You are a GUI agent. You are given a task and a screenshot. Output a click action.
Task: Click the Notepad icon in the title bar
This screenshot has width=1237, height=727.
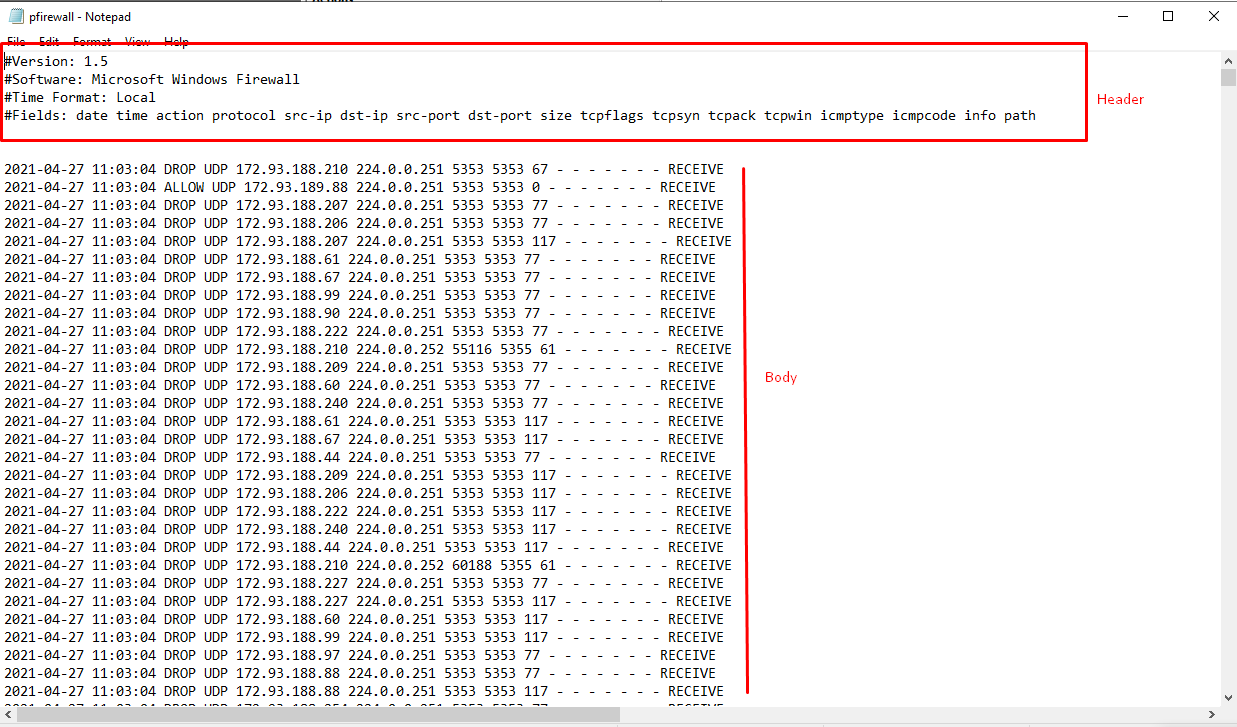pyautogui.click(x=16, y=16)
